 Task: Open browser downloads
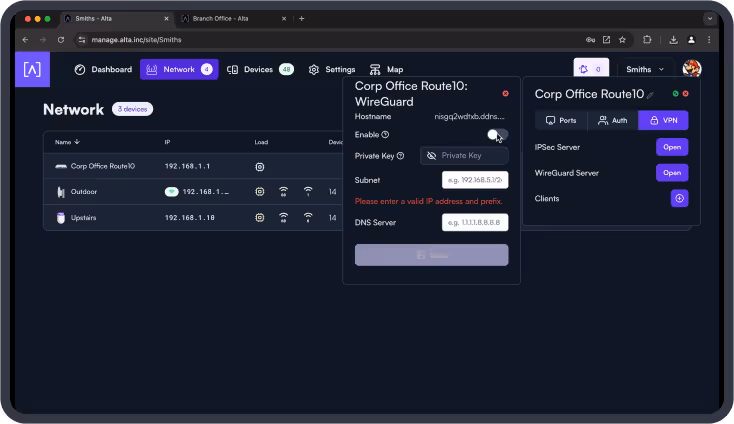tap(673, 40)
